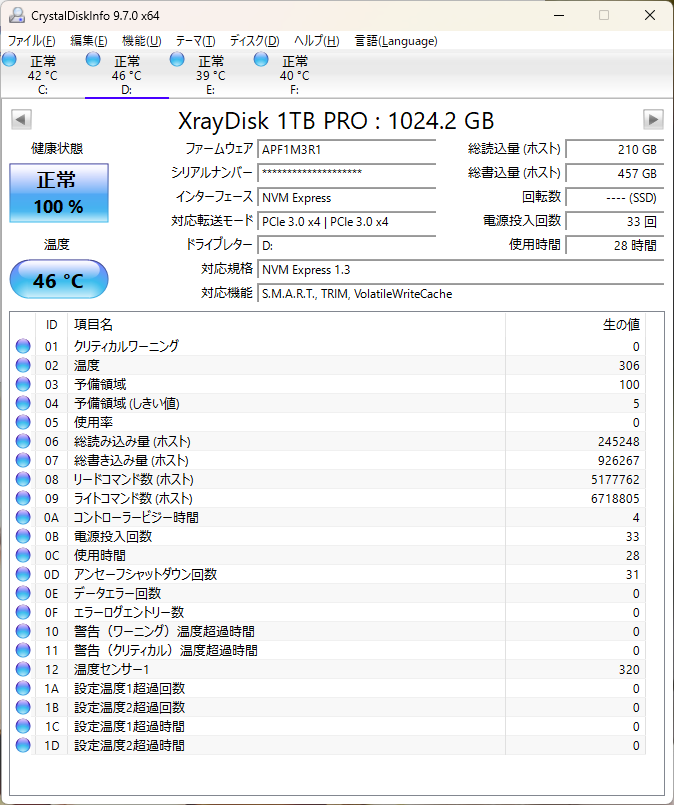This screenshot has height=805, width=674.
Task: Click the NVM Express 1.3 standard field
Action: point(460,270)
